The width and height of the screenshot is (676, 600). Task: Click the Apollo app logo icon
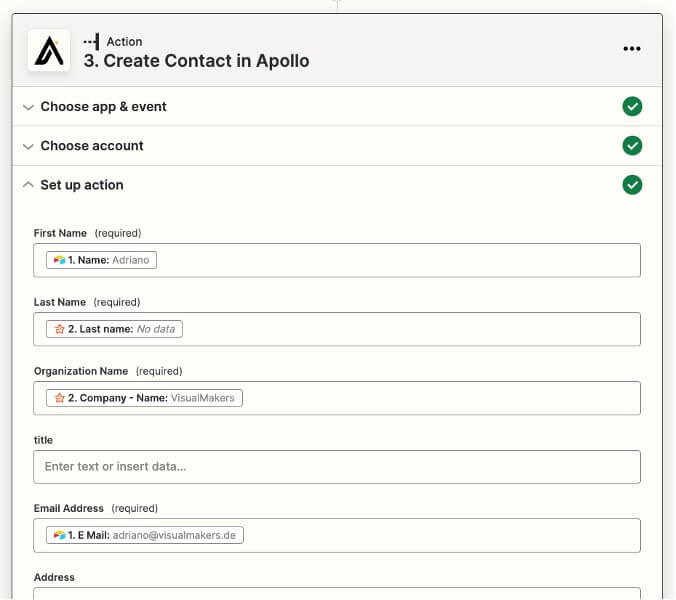coord(49,50)
